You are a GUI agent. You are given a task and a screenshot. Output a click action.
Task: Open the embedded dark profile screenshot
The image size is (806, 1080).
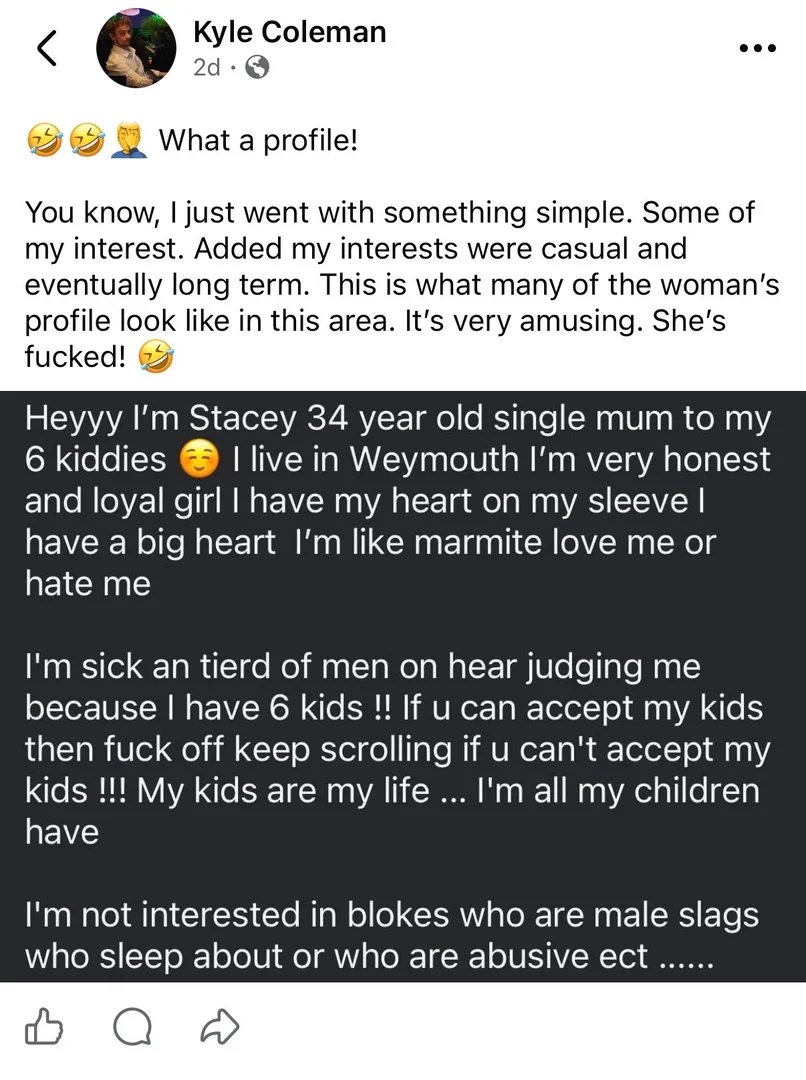coord(403,686)
